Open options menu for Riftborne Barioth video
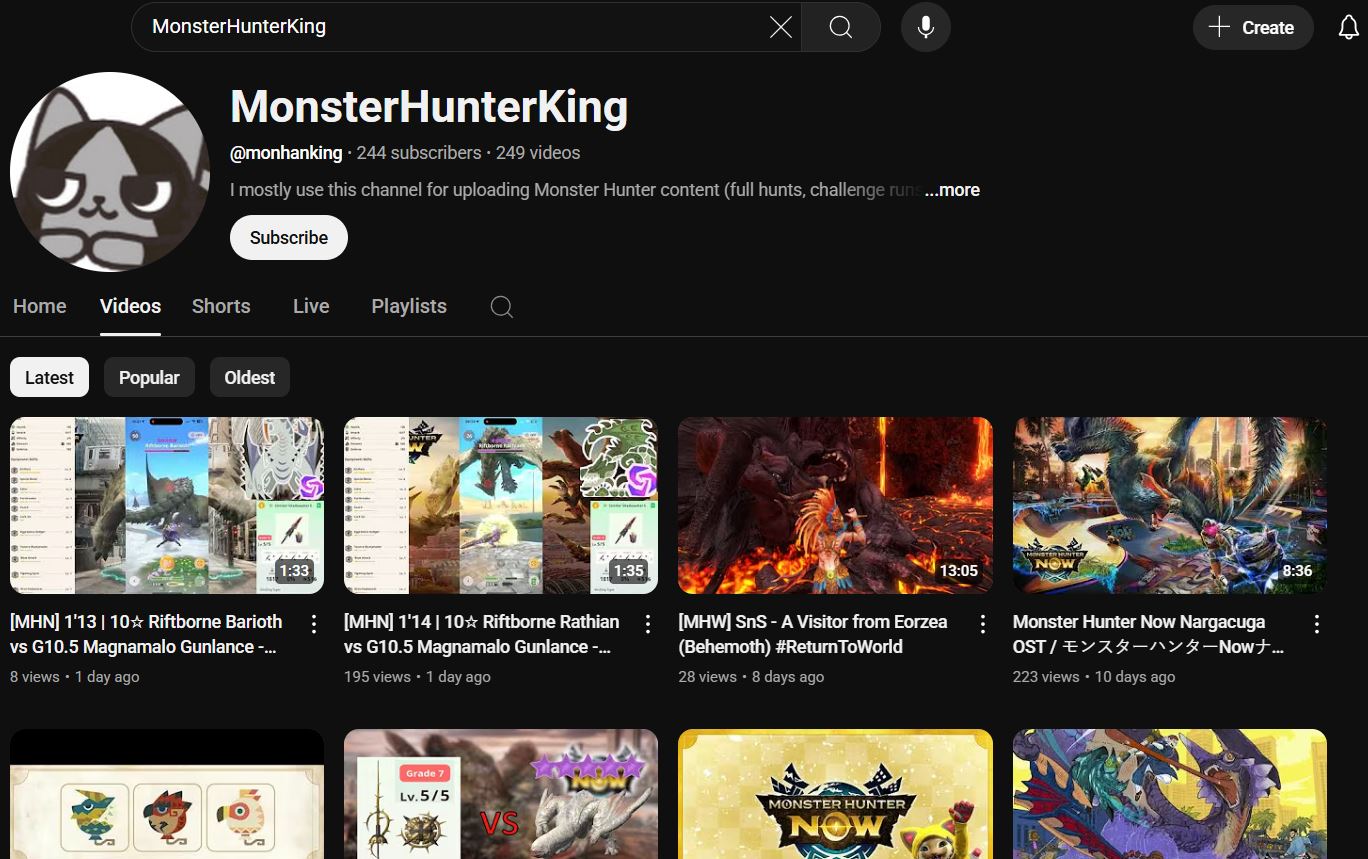Screen dimensions: 1368x859 pos(314,624)
